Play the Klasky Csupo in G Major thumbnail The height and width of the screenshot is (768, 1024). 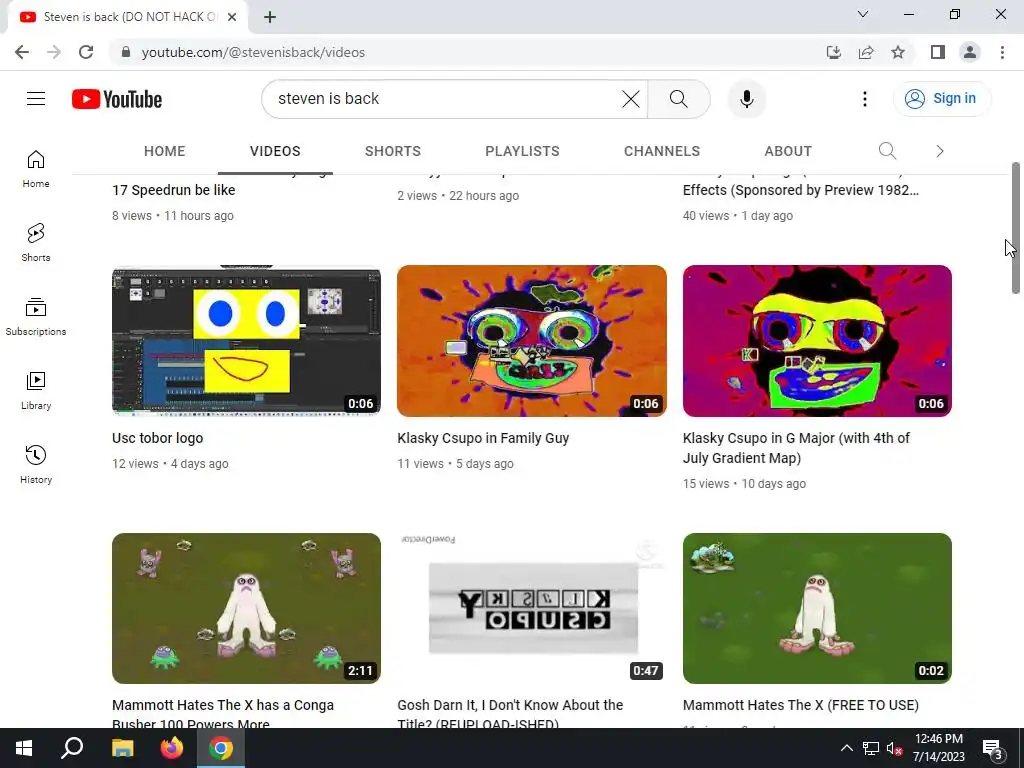(817, 341)
